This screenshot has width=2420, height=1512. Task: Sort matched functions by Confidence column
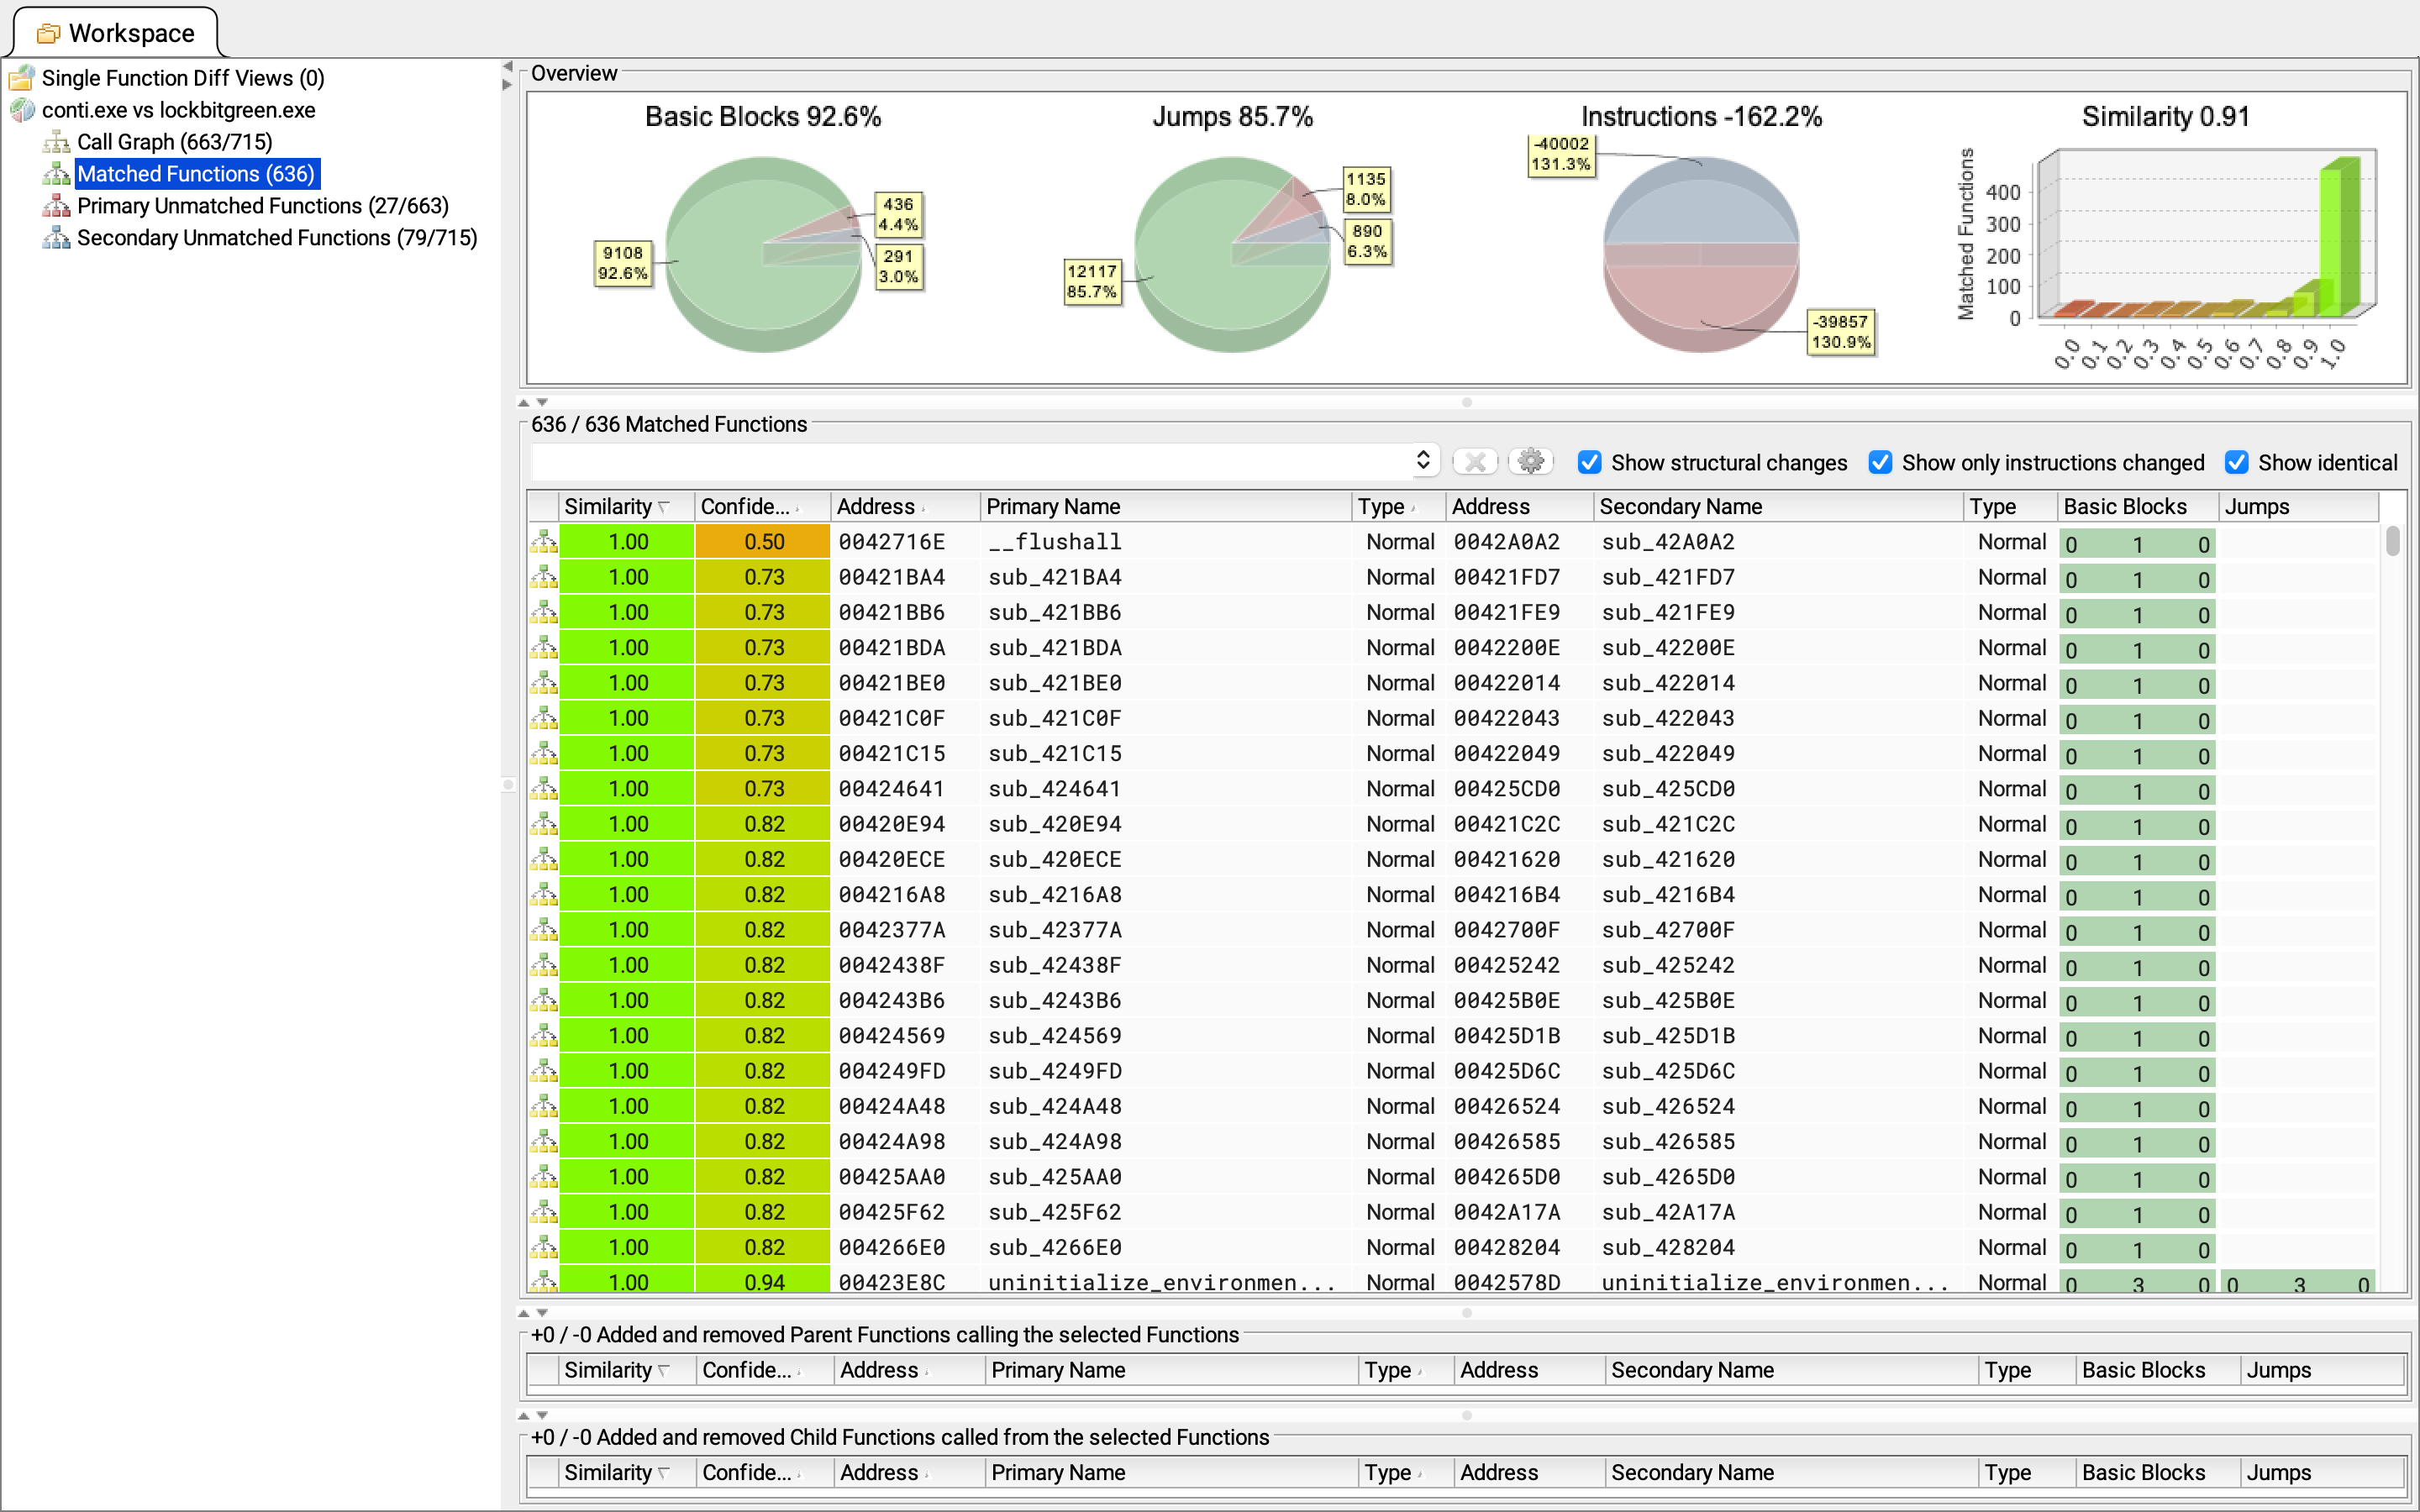tap(762, 506)
